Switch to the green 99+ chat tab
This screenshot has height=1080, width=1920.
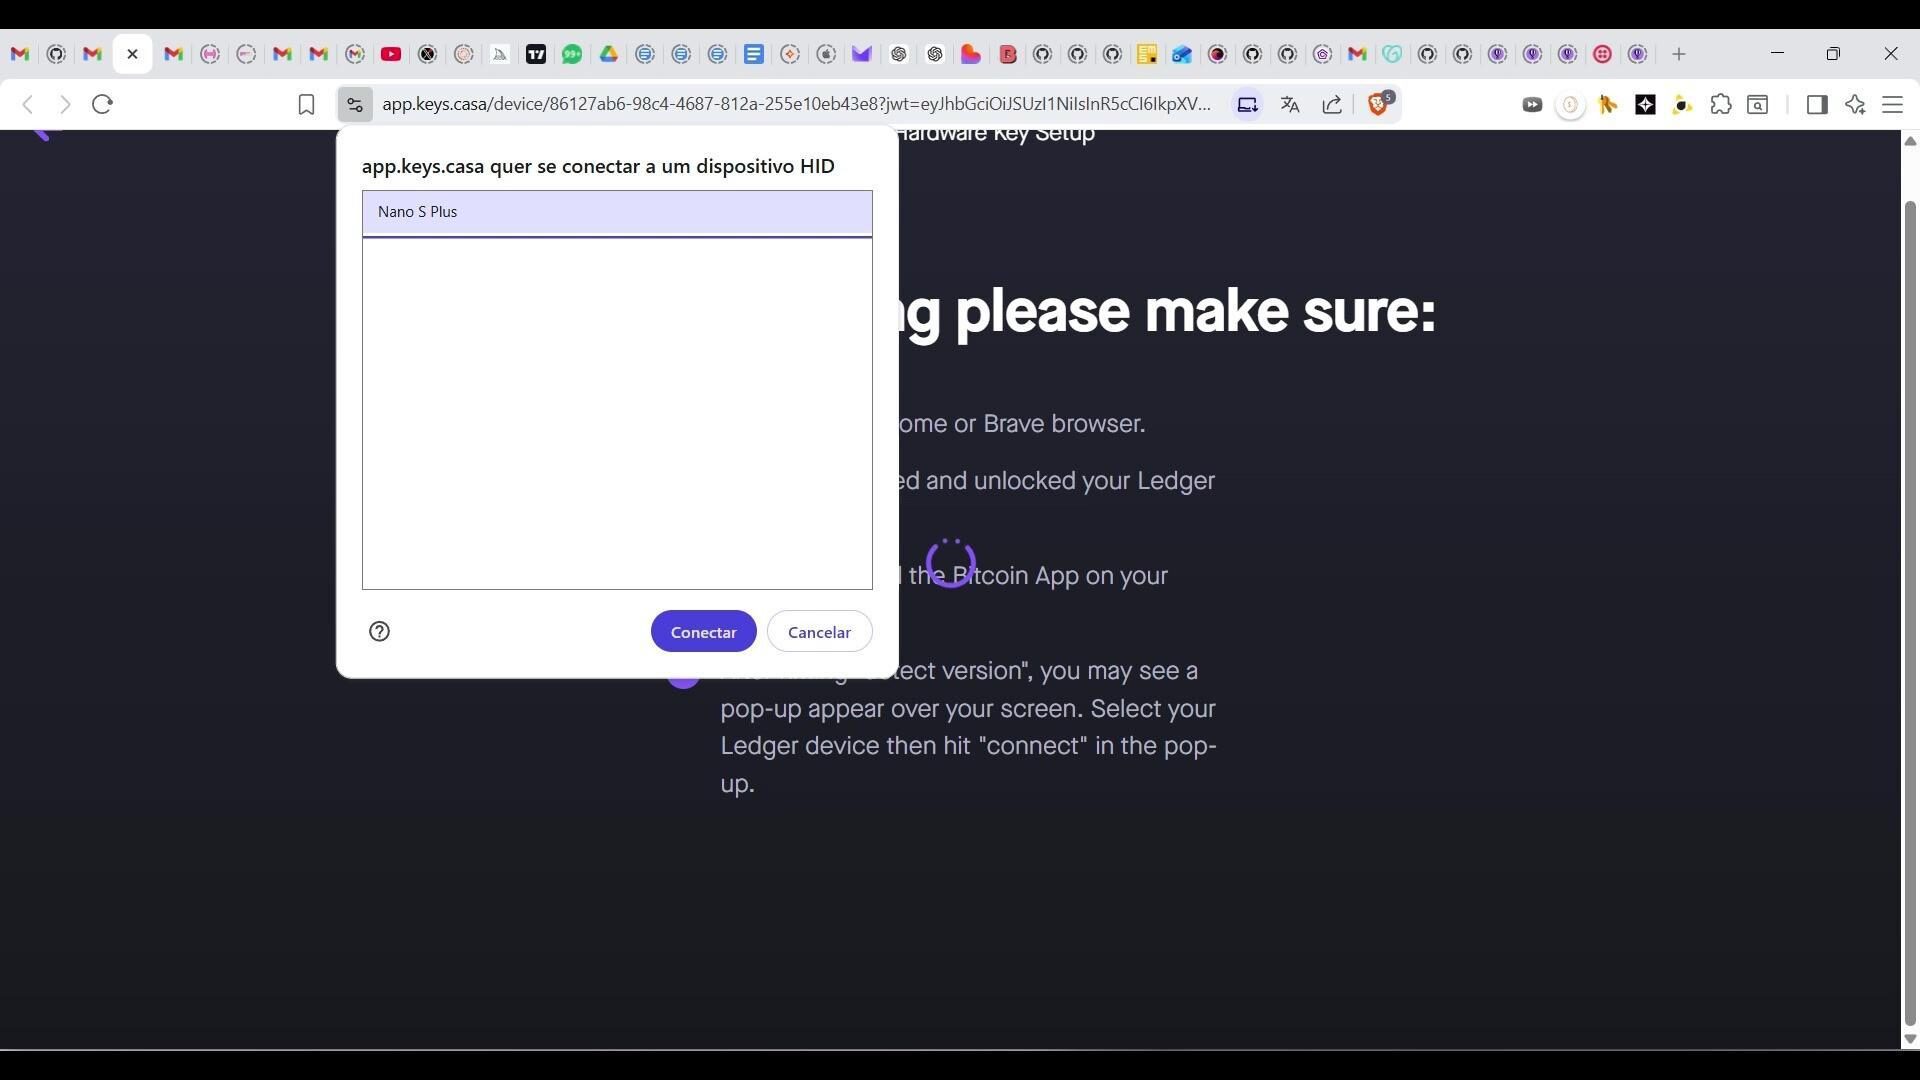point(572,54)
